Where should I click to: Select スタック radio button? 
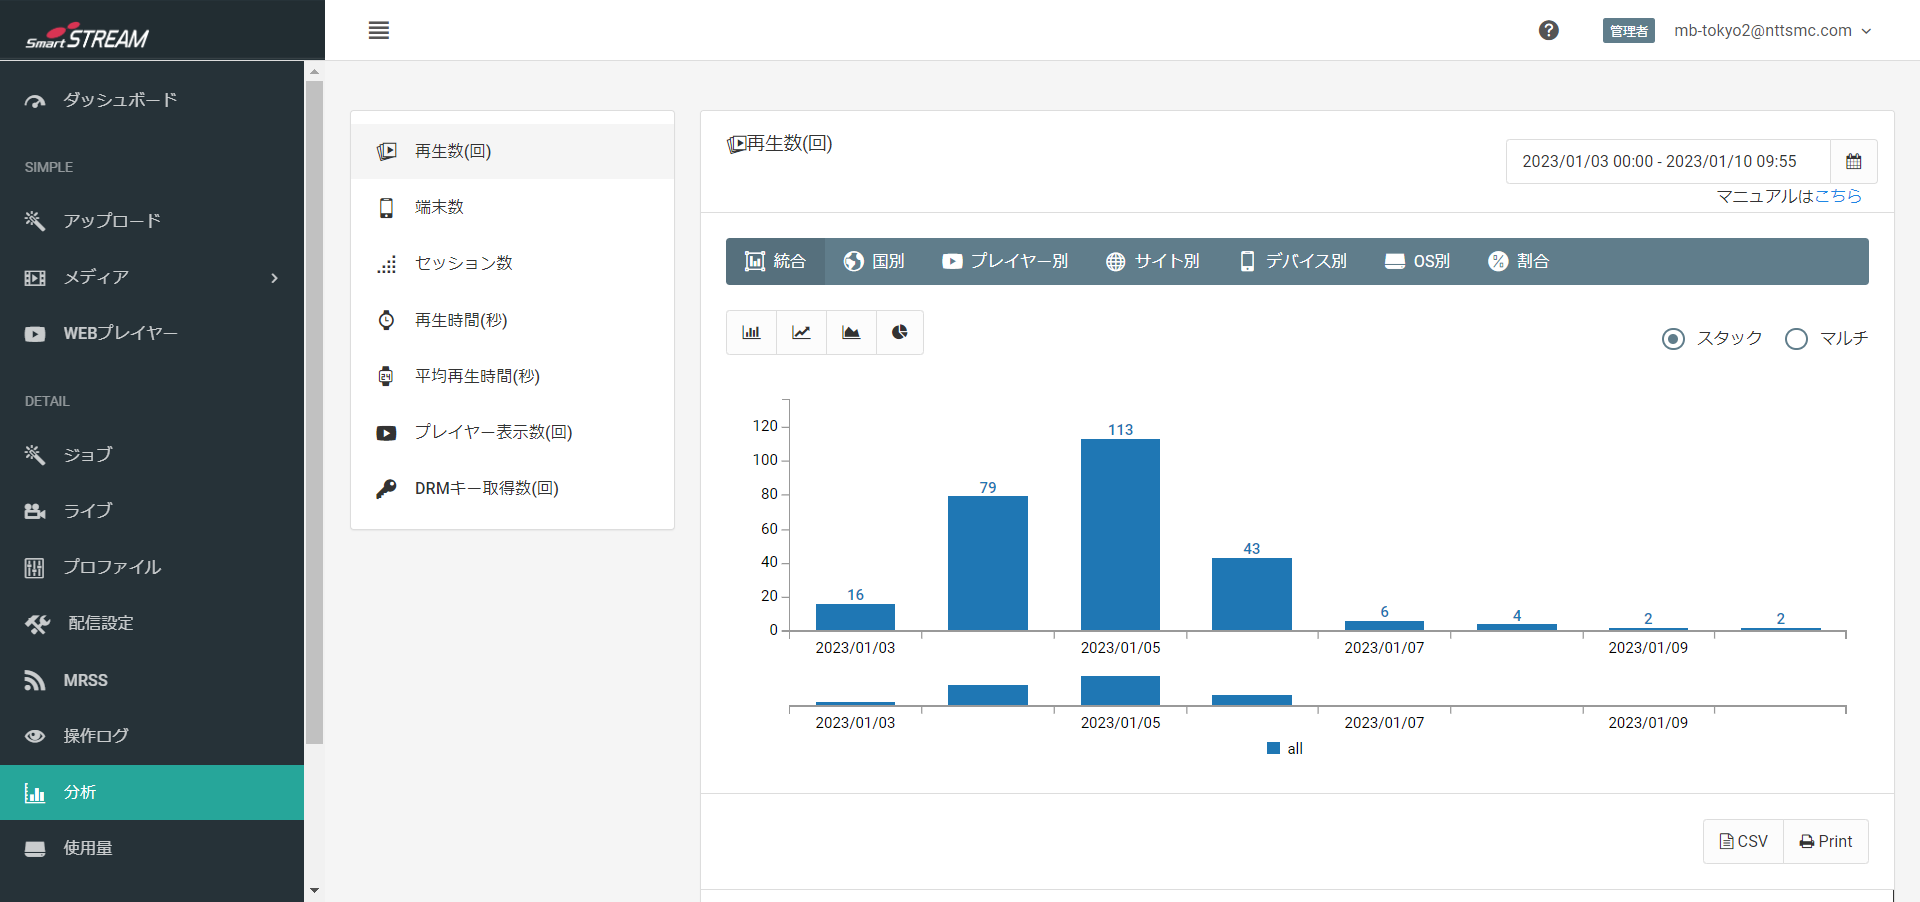(1673, 339)
